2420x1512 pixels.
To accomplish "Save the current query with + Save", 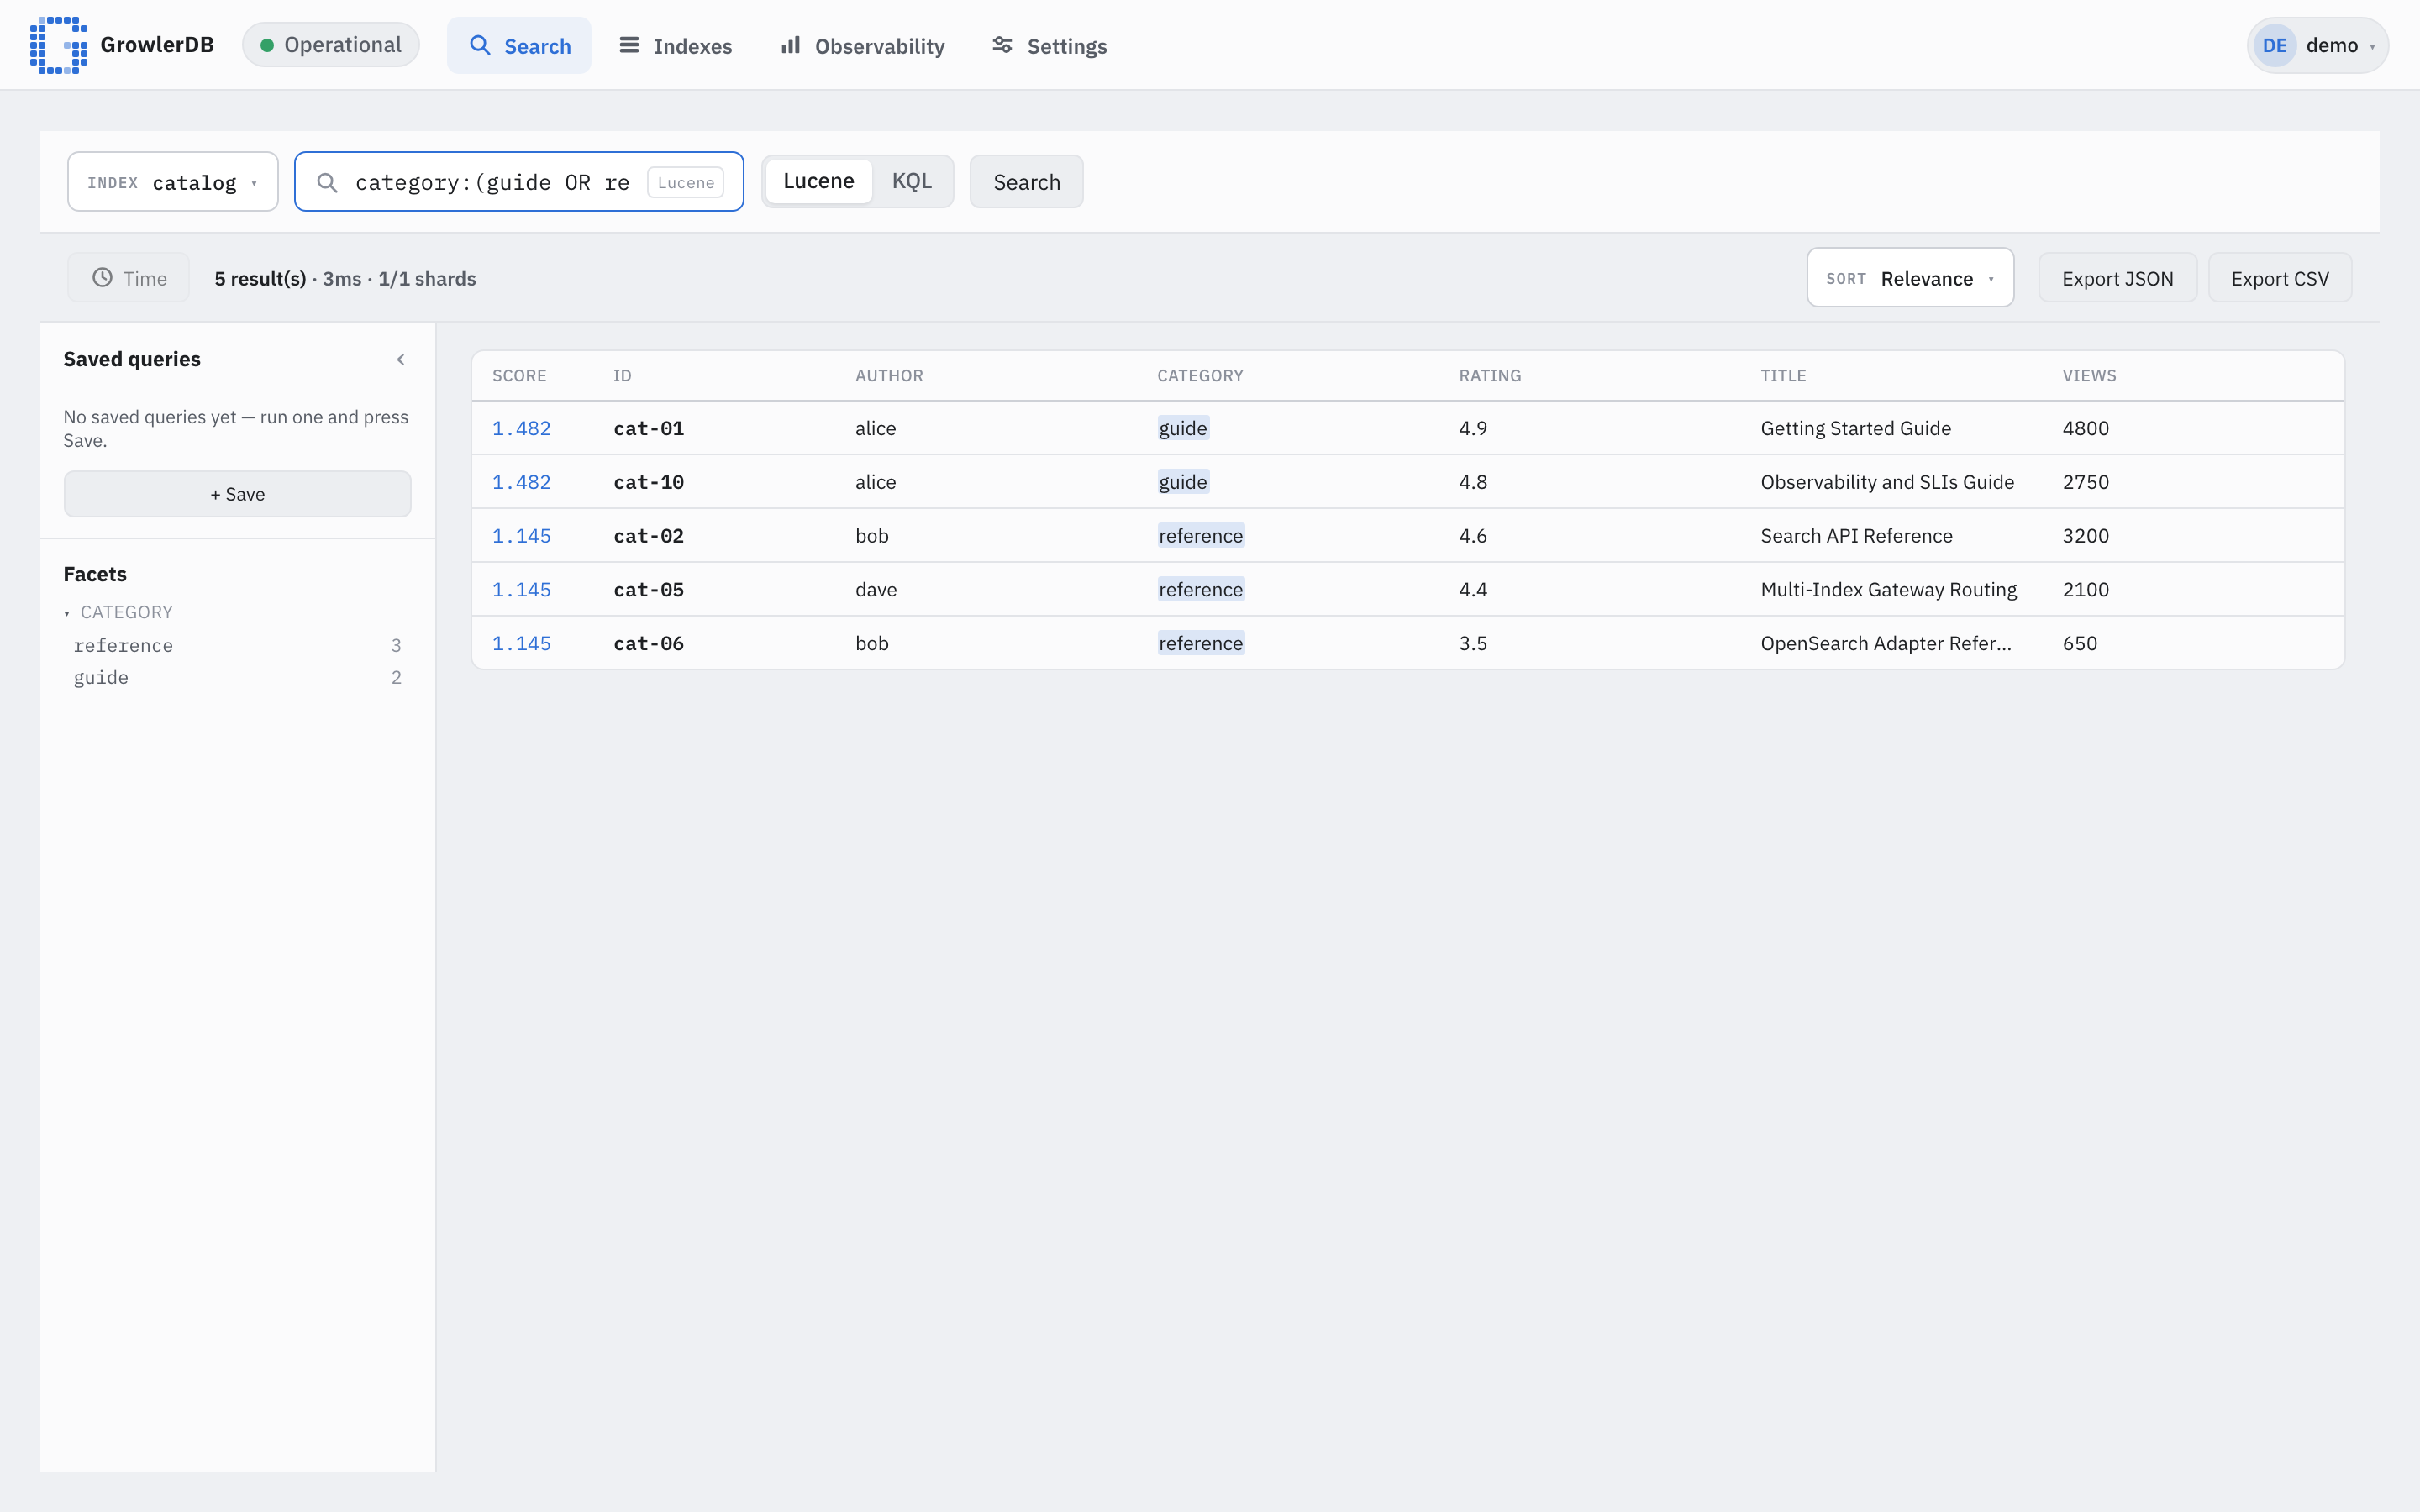I will point(237,494).
